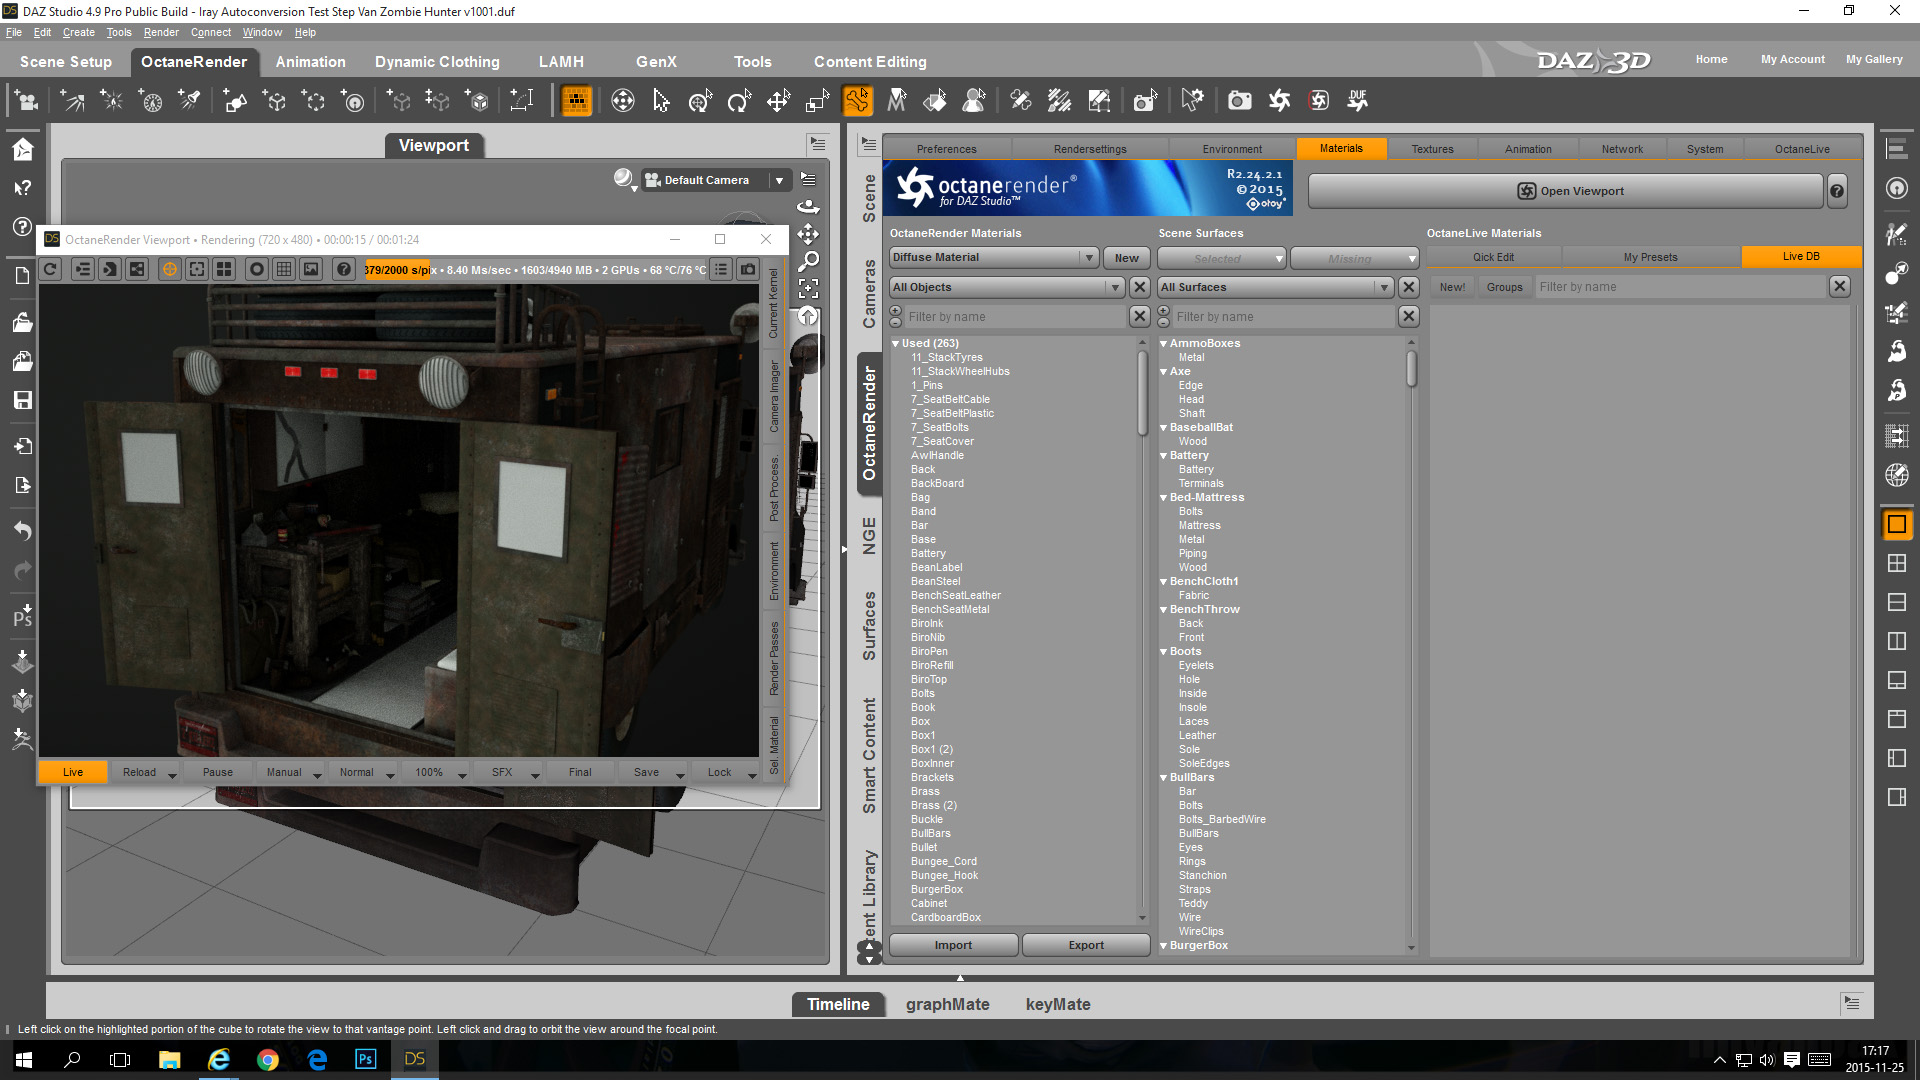Click the OctaneLive Filter by name field
The image size is (1920, 1080).
(1680, 287)
